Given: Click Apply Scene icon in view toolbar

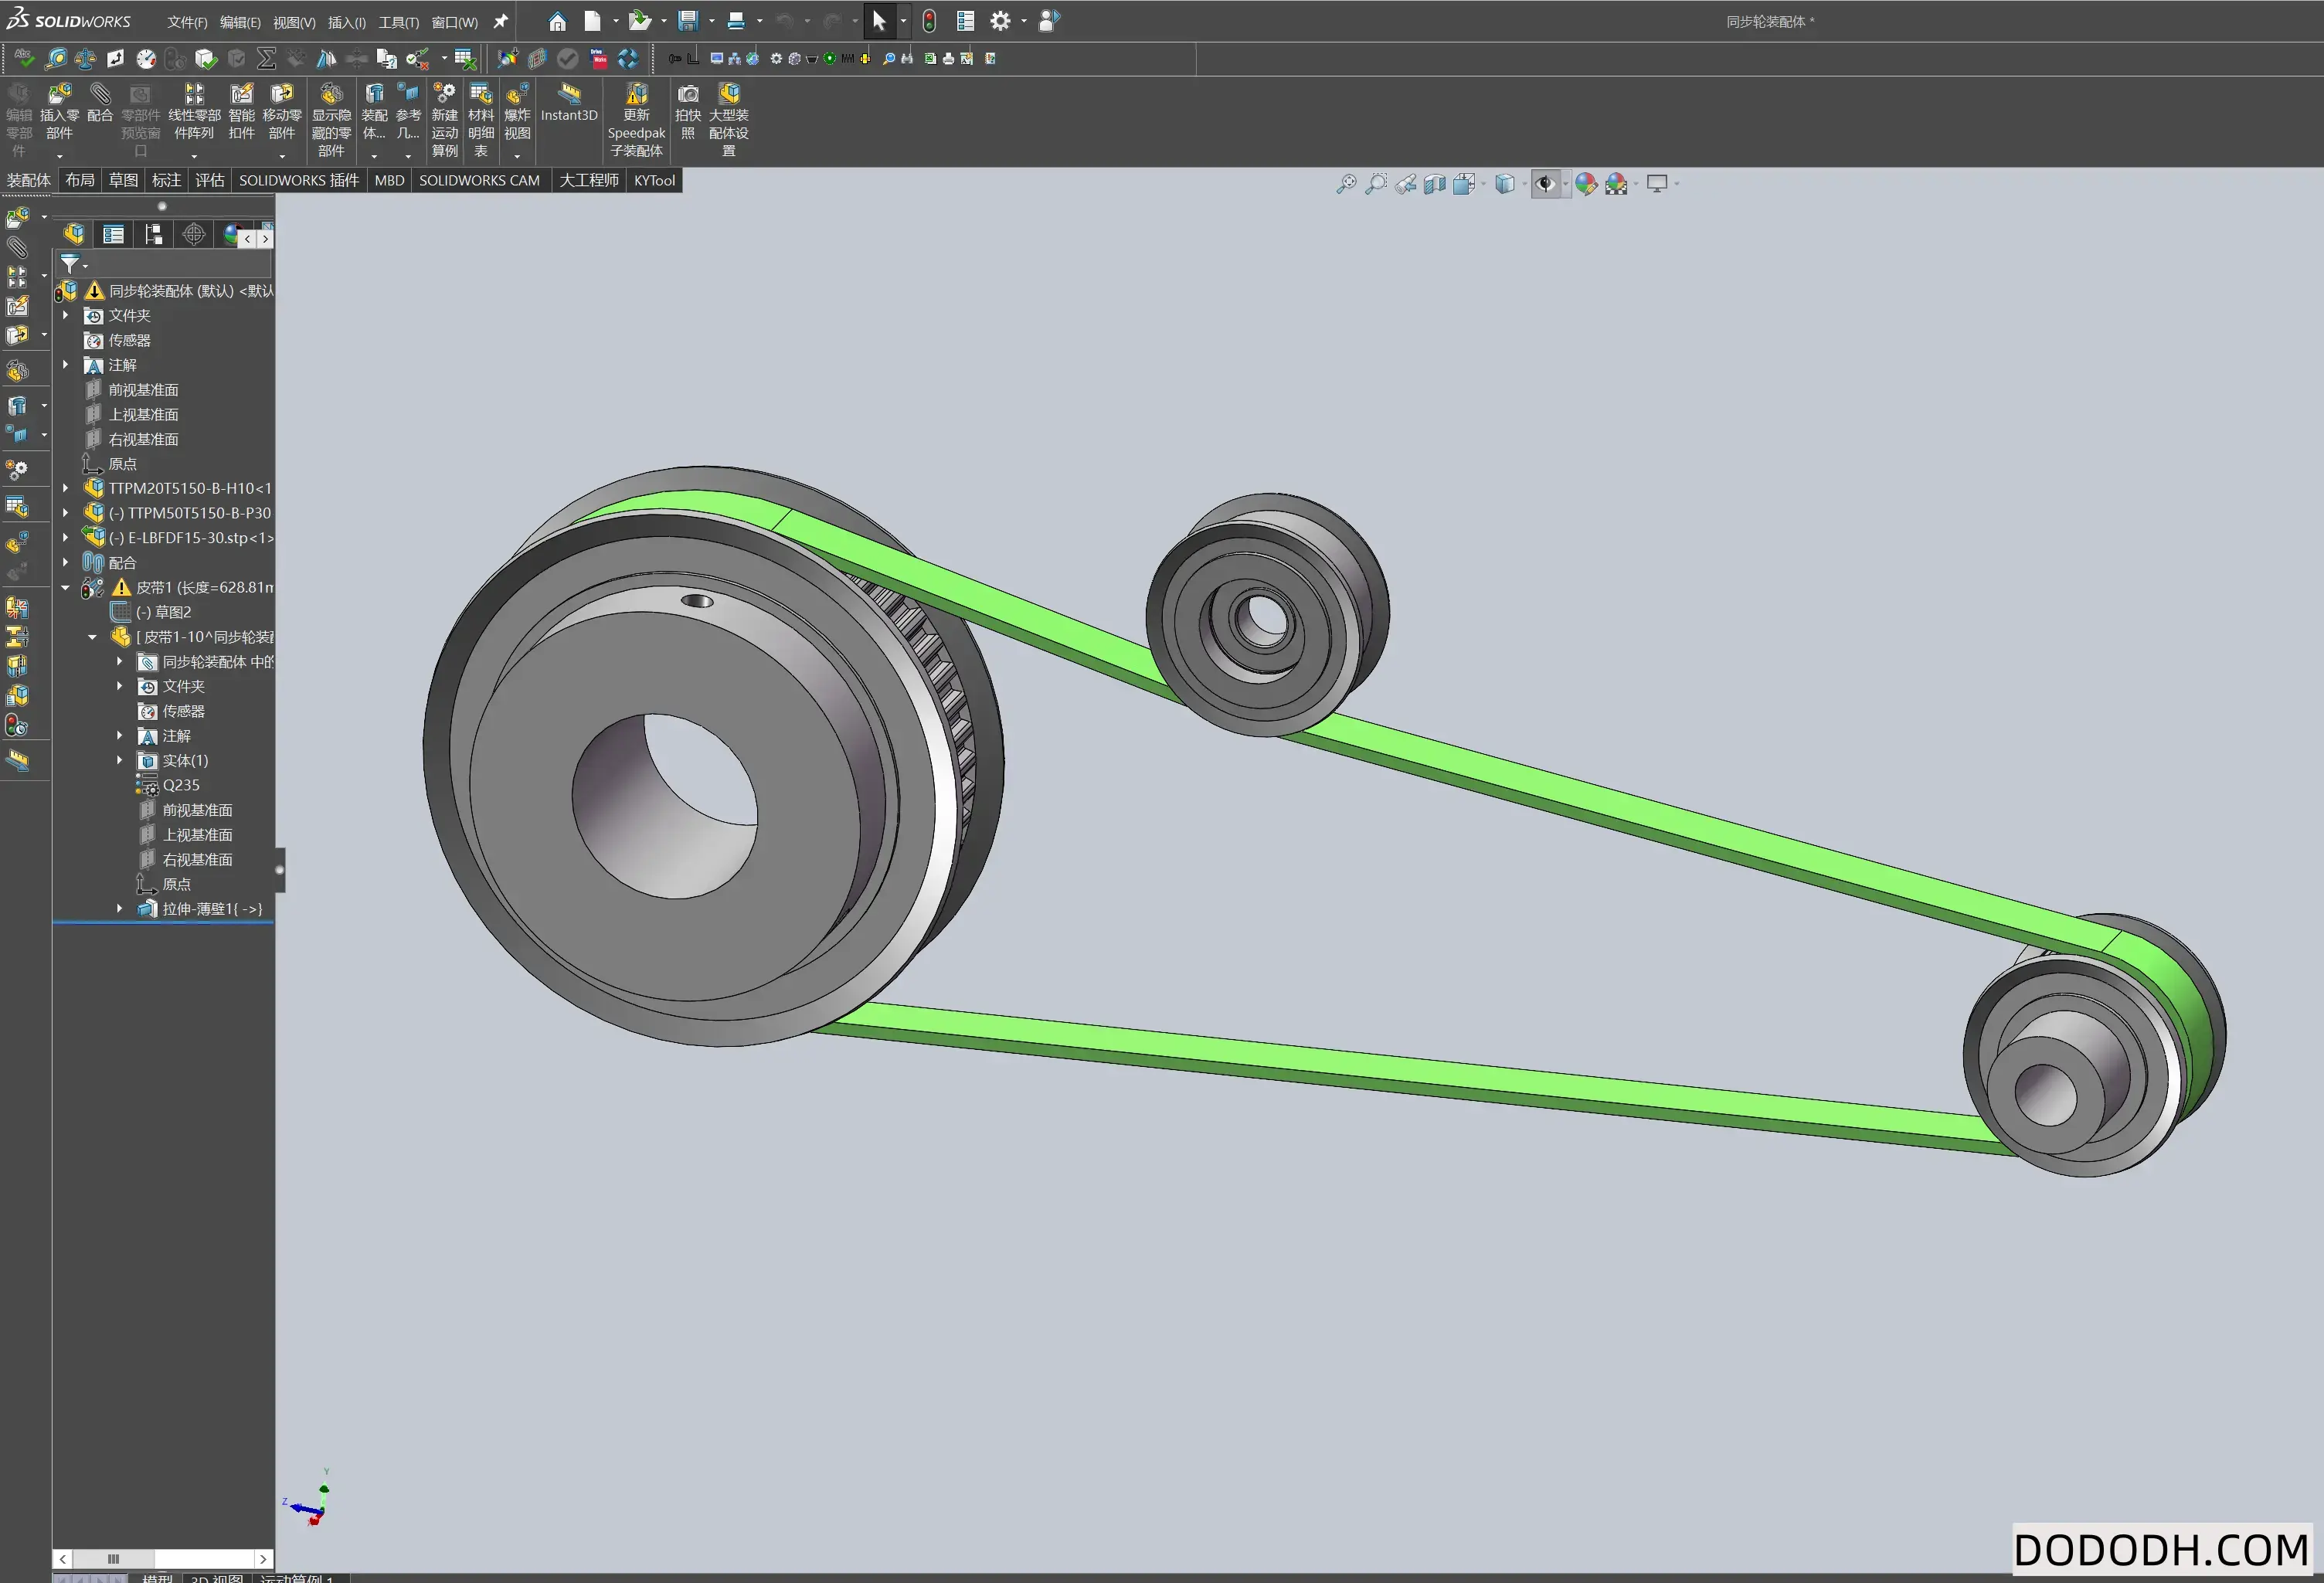Looking at the screenshot, I should (1616, 184).
